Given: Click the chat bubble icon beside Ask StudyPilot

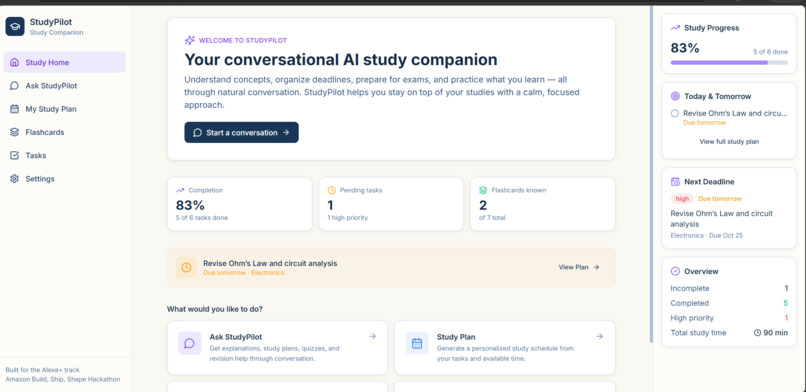Looking at the screenshot, I should point(14,86).
